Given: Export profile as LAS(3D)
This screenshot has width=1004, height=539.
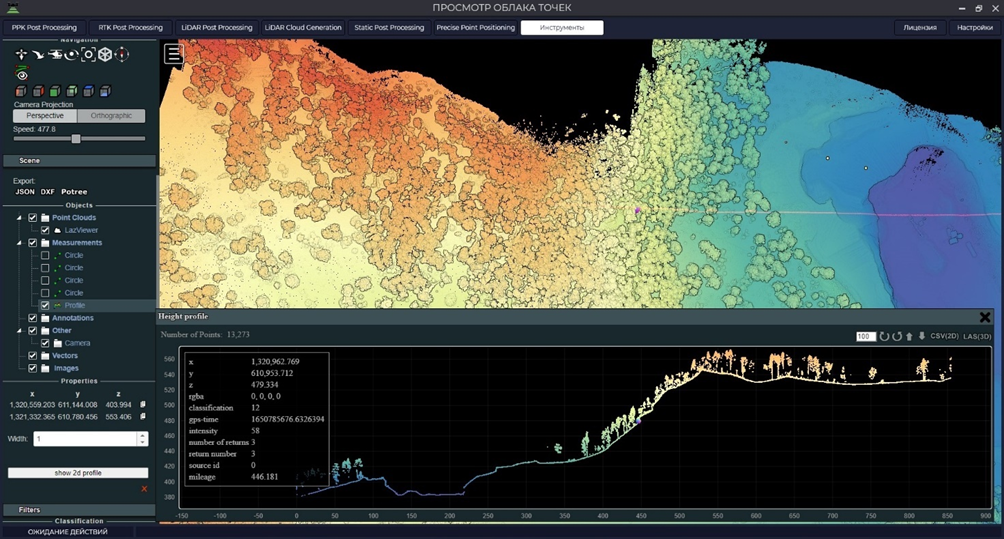Looking at the screenshot, I should pos(977,336).
